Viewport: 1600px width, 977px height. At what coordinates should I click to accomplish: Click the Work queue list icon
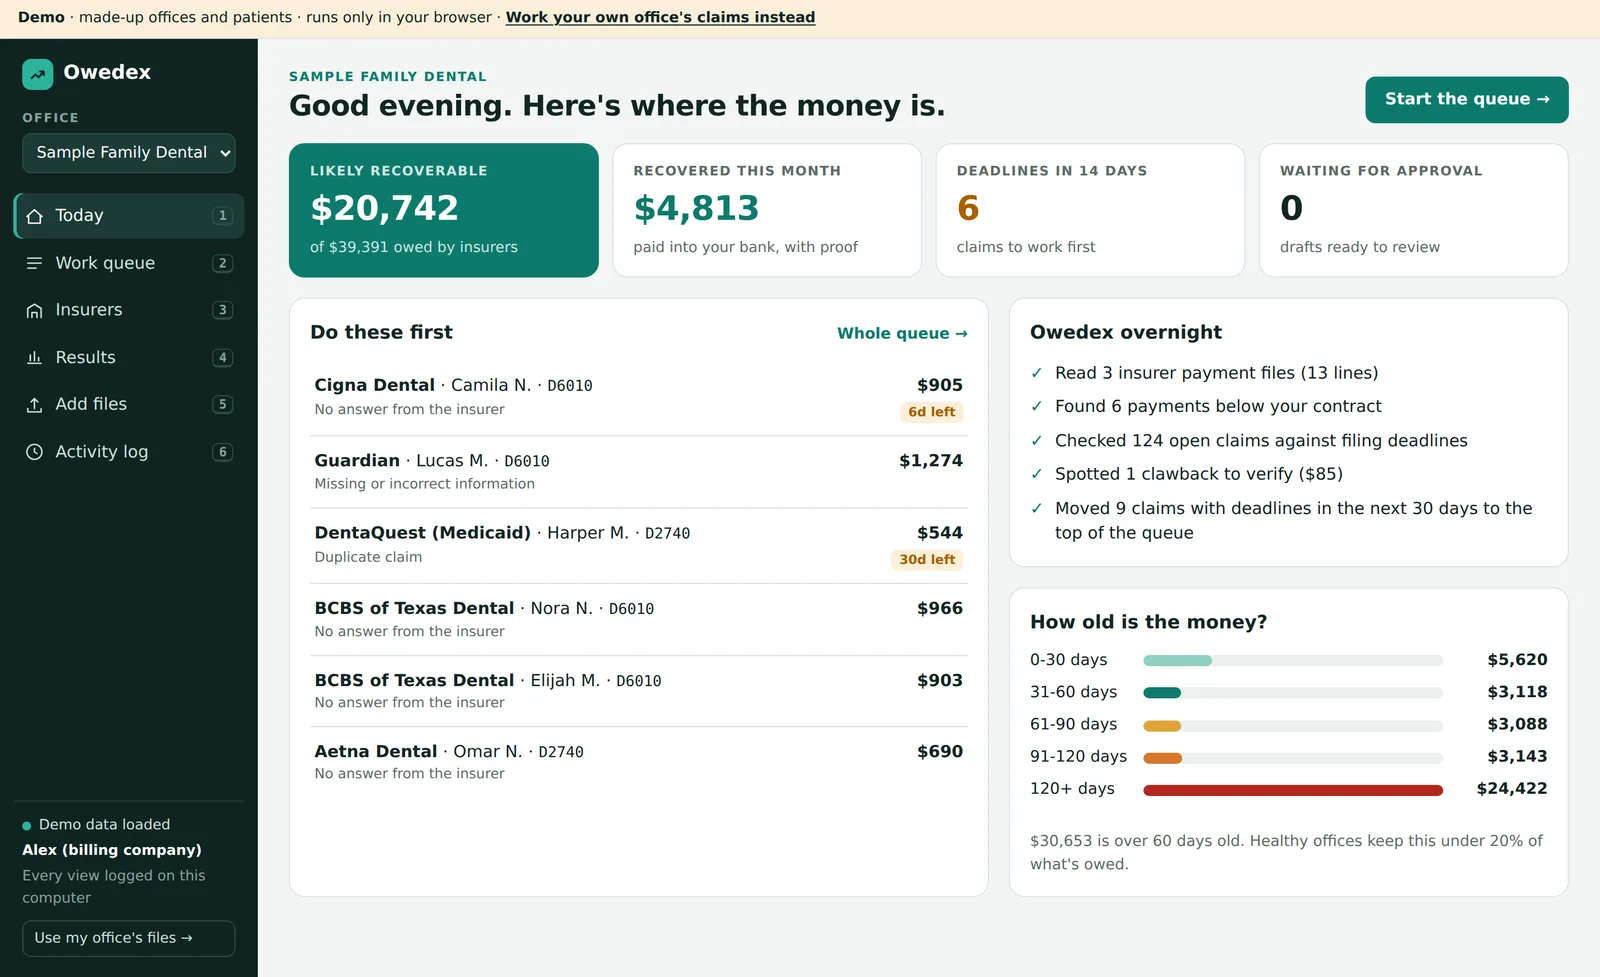[34, 263]
